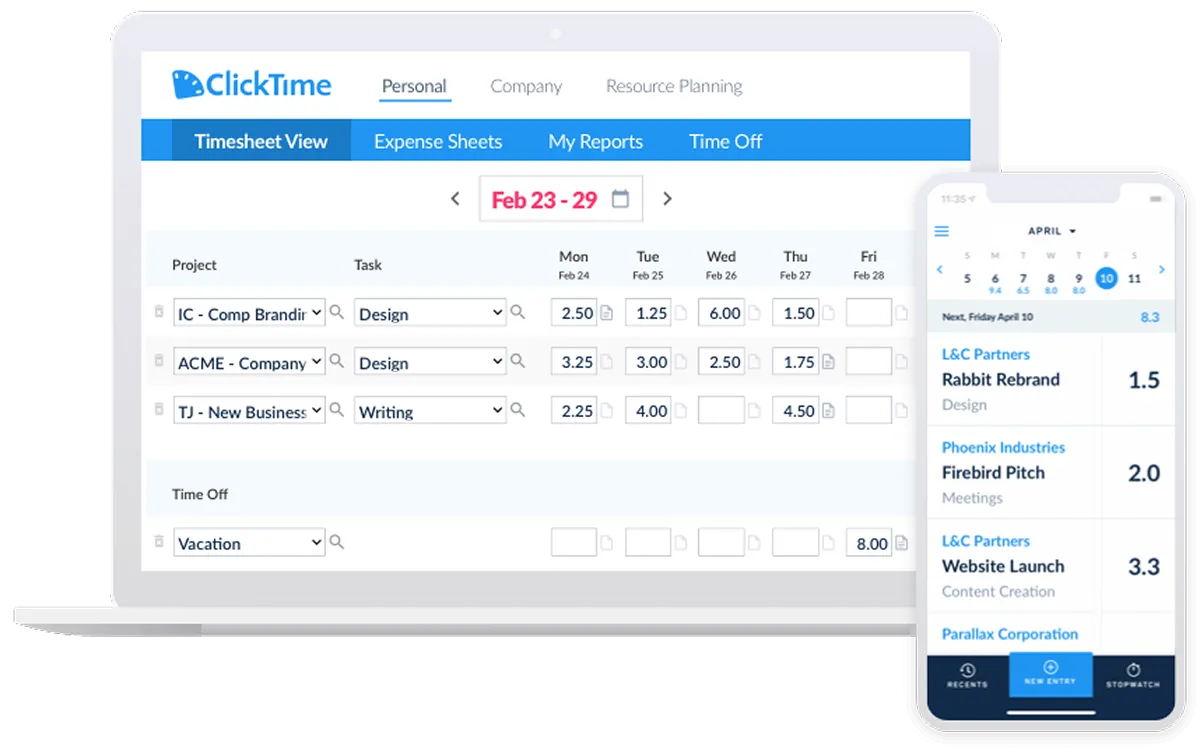
Task: Go to next week on phone calendar
Action: 1161,270
